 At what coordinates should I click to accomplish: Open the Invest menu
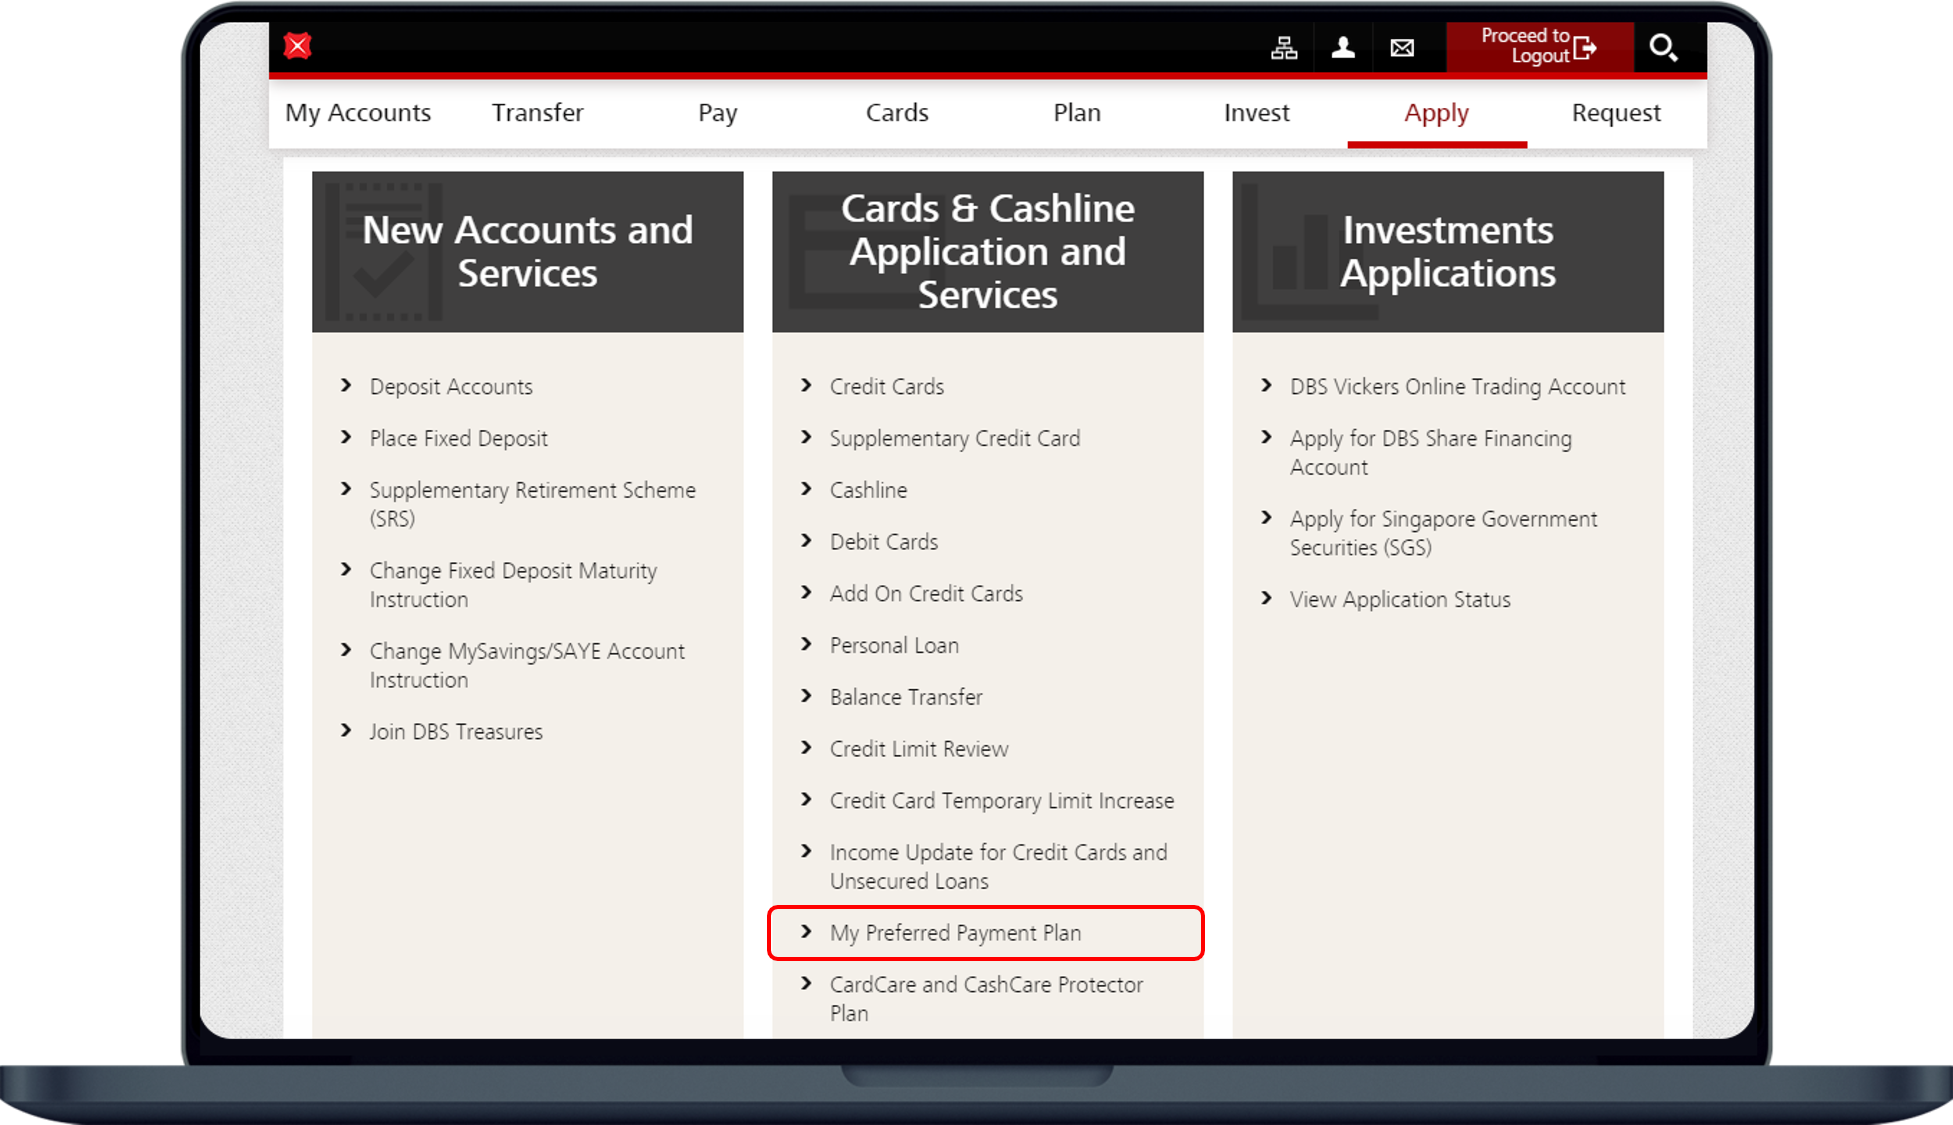(x=1257, y=113)
